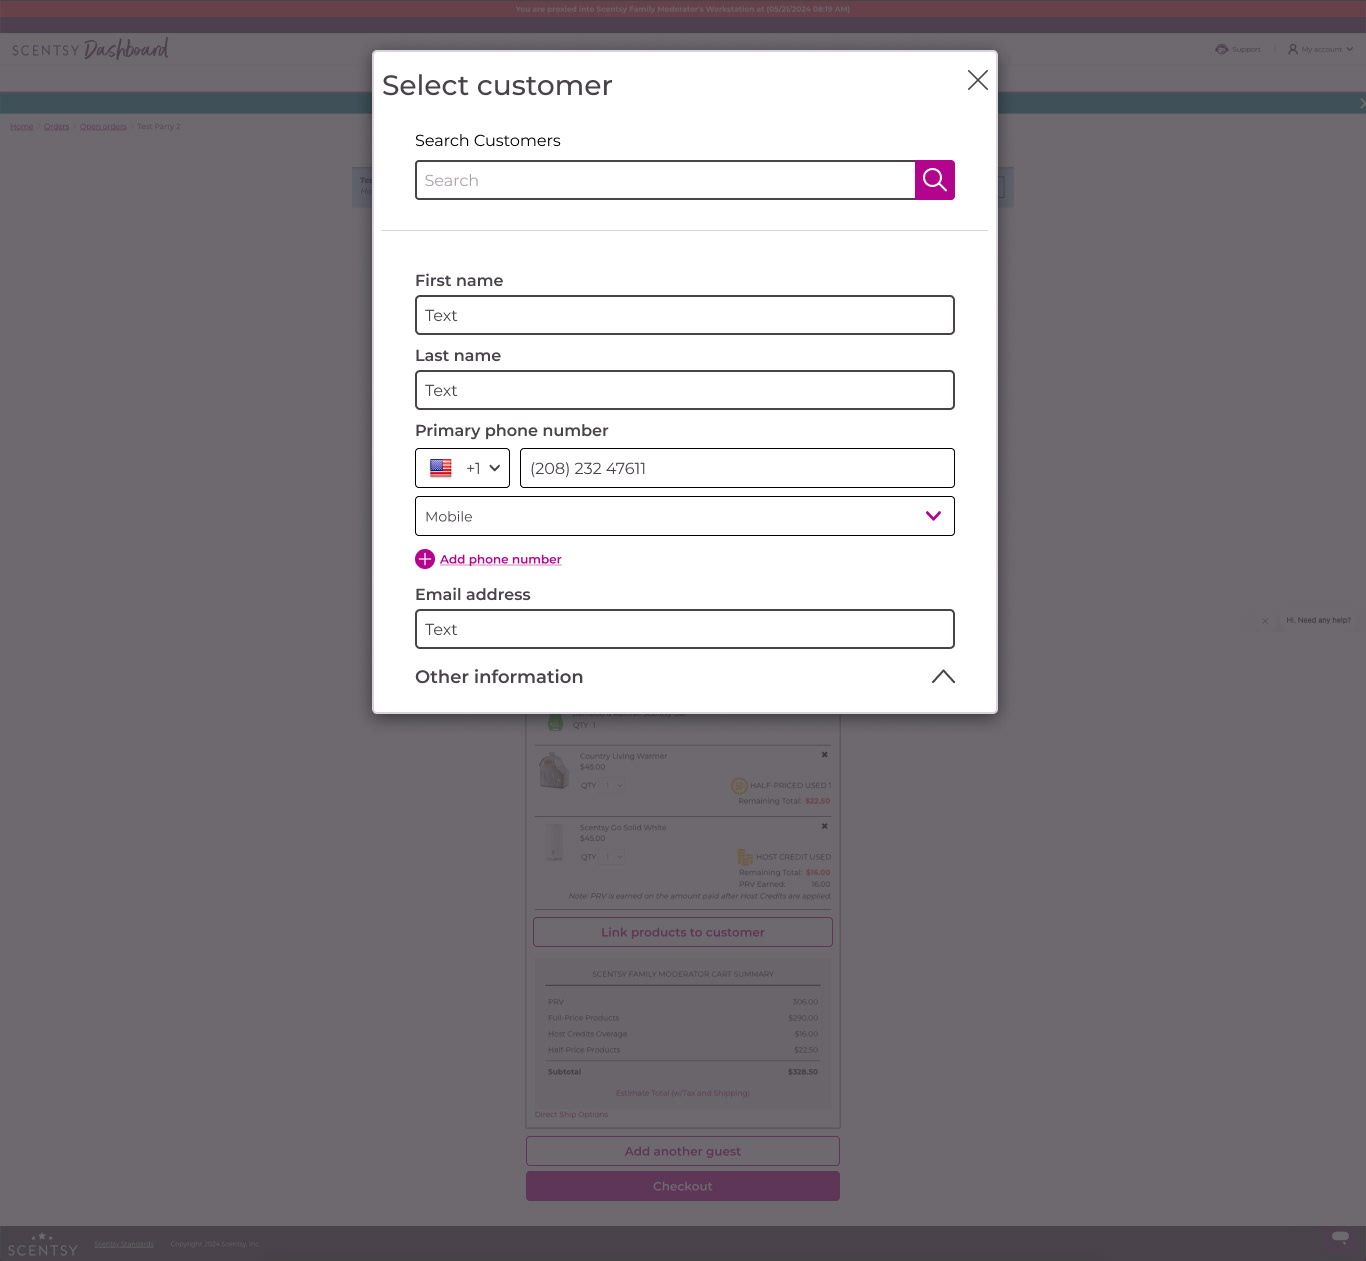1366x1261 pixels.
Task: Open QTY dropdown for Scentsy Go Solid White
Action: pos(613,857)
